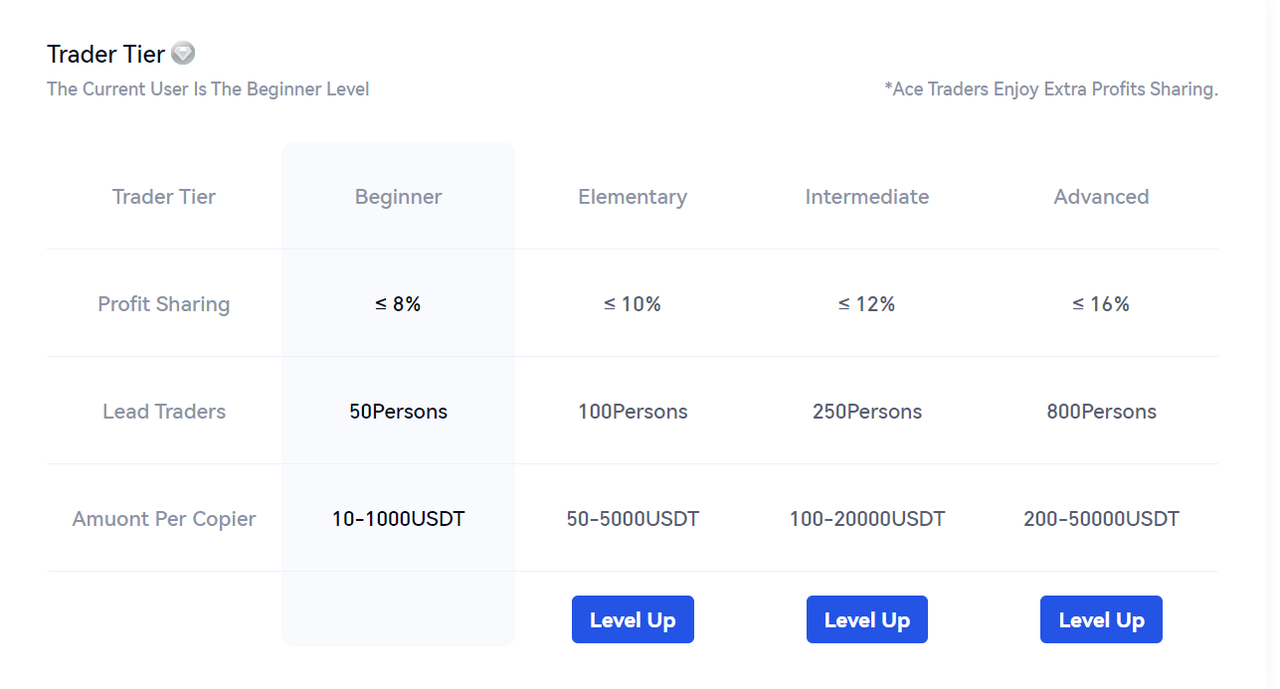Viewport: 1280px width, 689px height.
Task: Click the Profit Sharing row label
Action: (164, 304)
